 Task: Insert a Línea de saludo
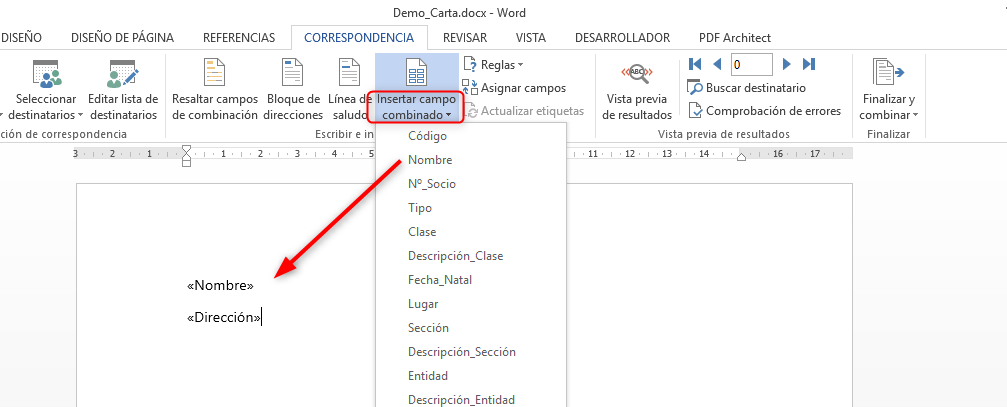349,75
